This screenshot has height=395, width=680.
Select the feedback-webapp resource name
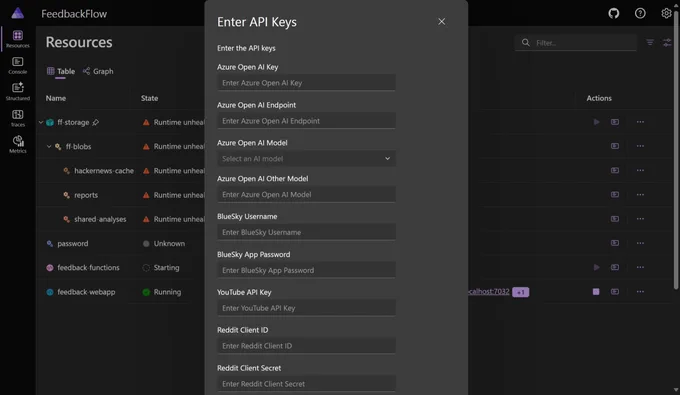(86, 292)
